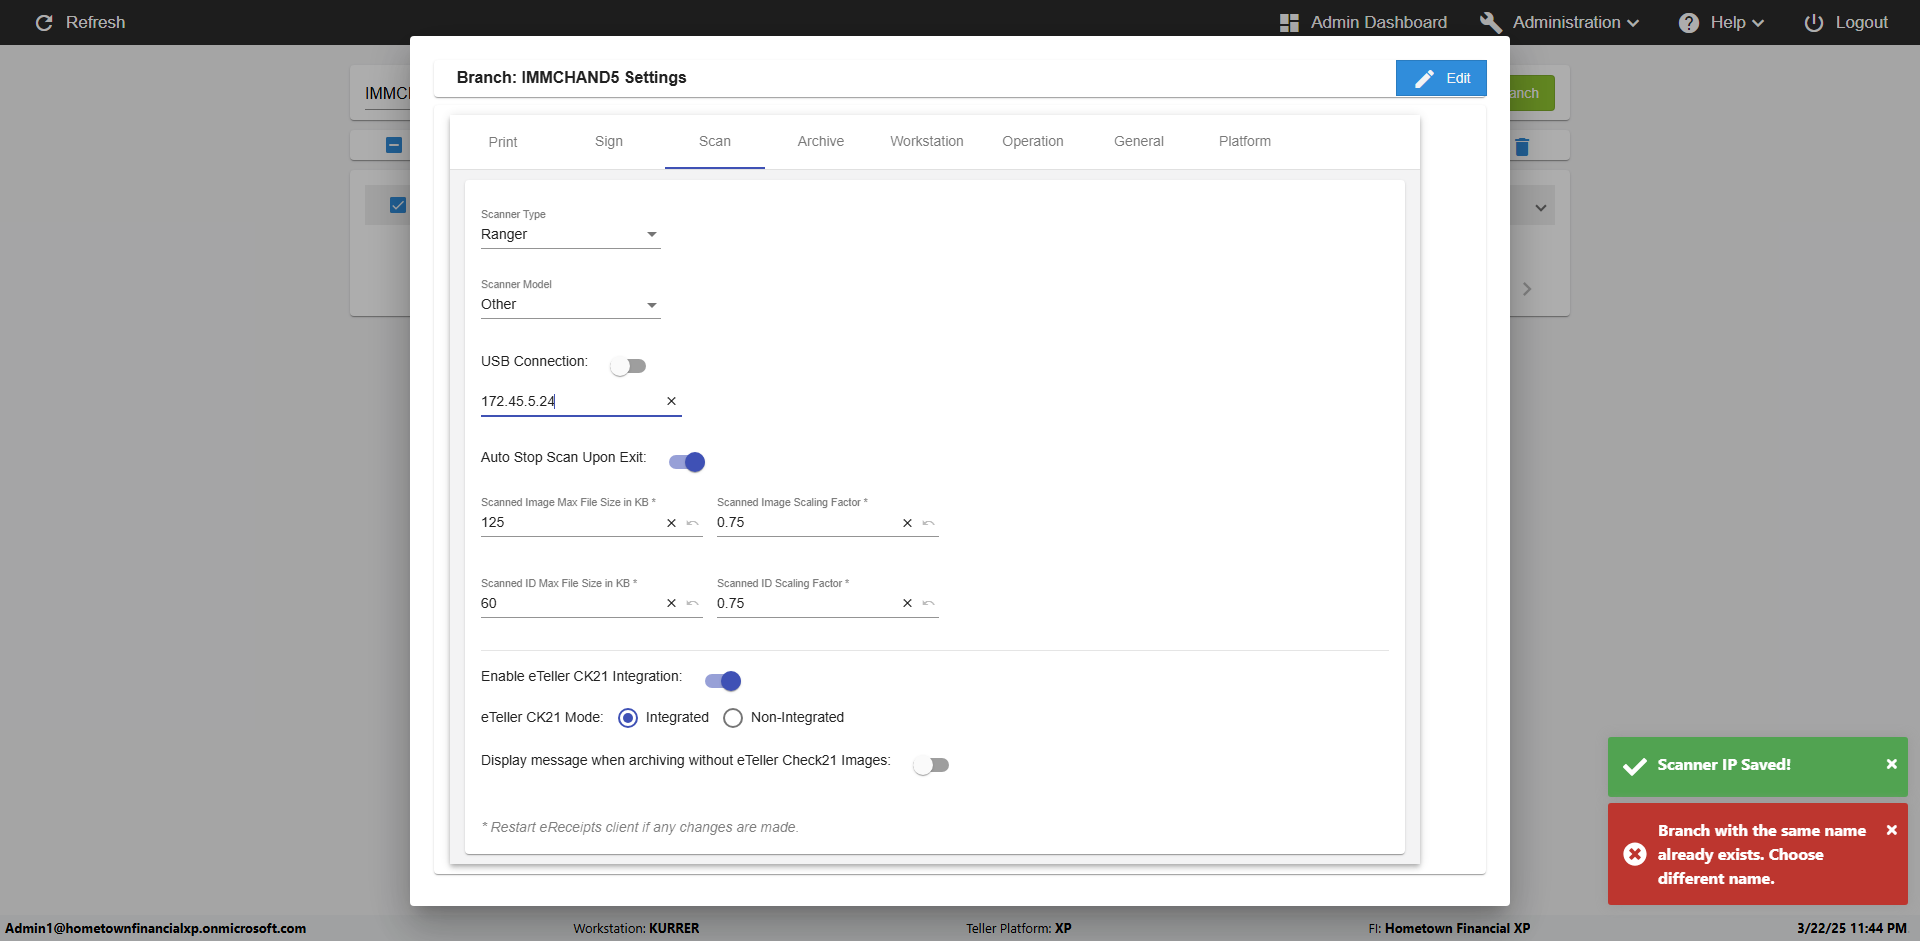Clear Scanned Image Max File Size value
This screenshot has width=1920, height=941.
[671, 522]
